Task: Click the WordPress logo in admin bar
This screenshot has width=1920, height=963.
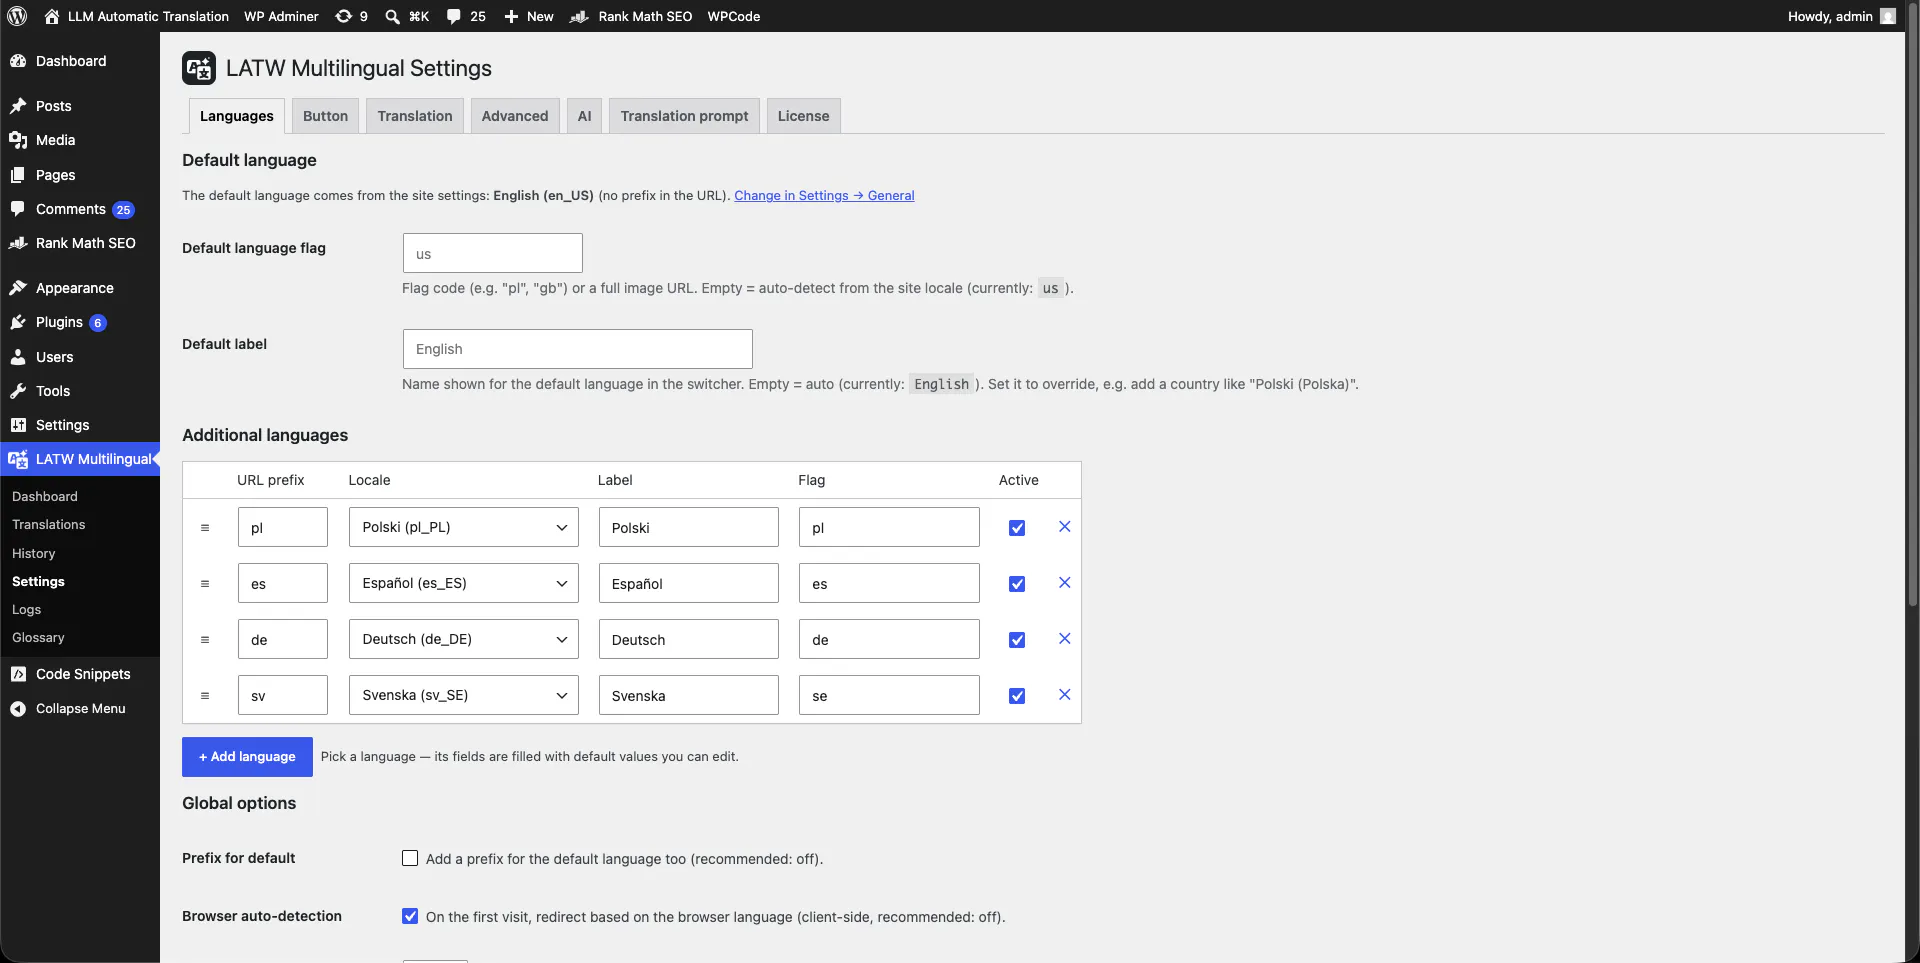Action: pos(17,16)
